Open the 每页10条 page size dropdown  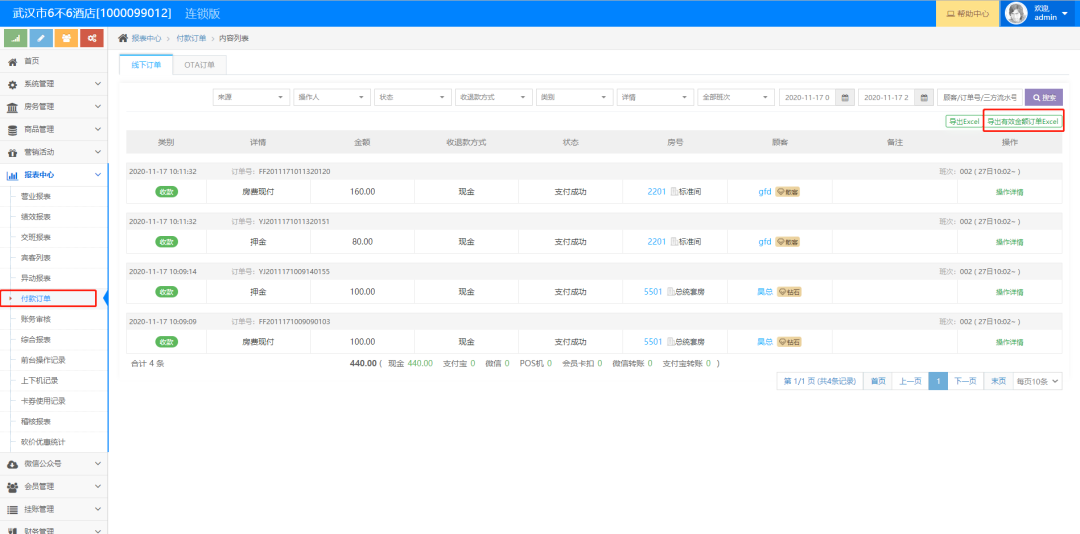click(x=1038, y=381)
